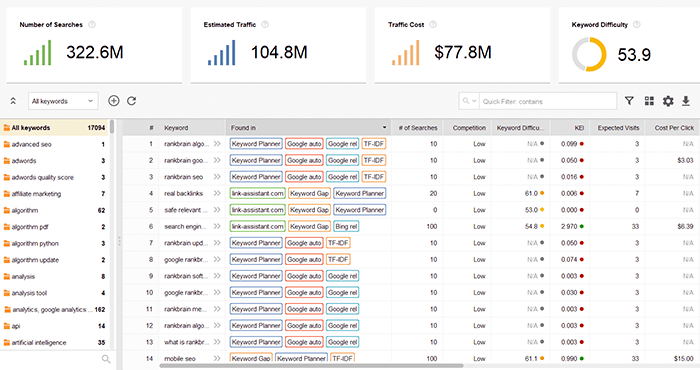The image size is (700, 370).
Task: Click the Google auto tag in row 7
Action: pyautogui.click(x=304, y=243)
